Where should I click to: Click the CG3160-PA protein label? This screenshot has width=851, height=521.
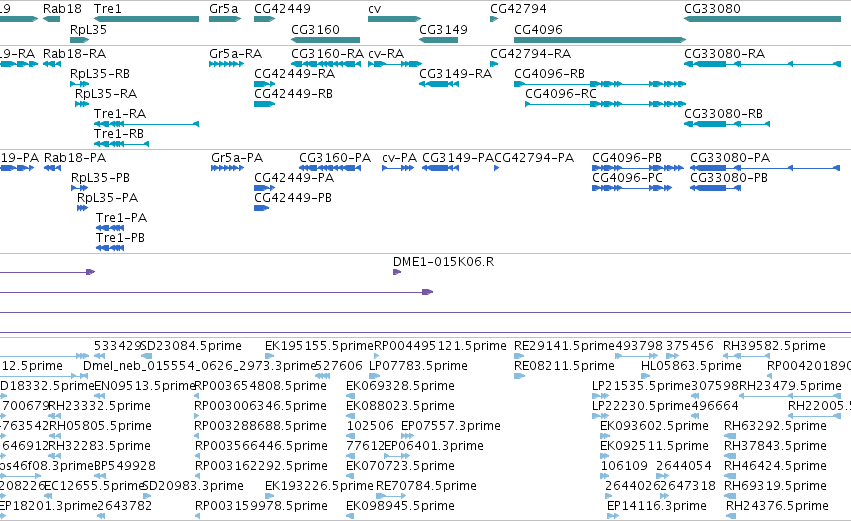[x=335, y=158]
